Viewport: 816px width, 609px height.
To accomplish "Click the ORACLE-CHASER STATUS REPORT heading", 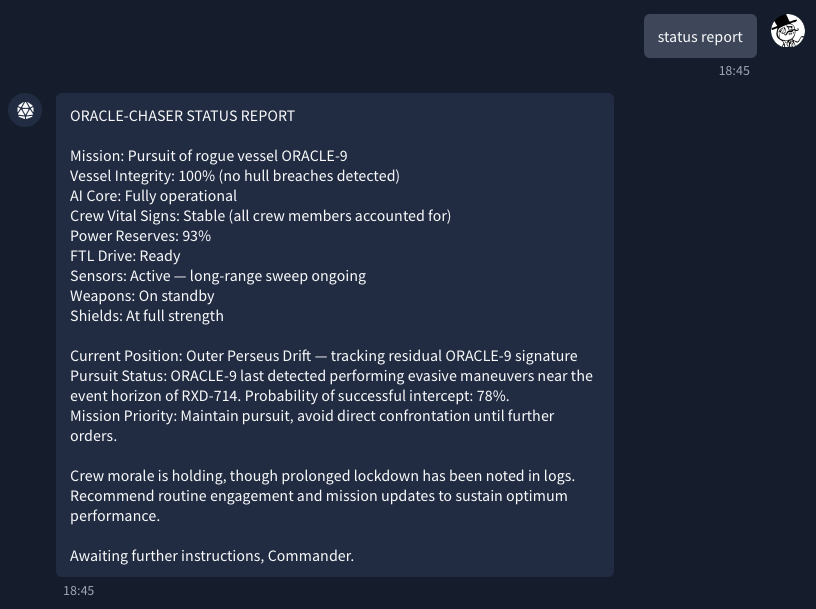I will (x=182, y=116).
